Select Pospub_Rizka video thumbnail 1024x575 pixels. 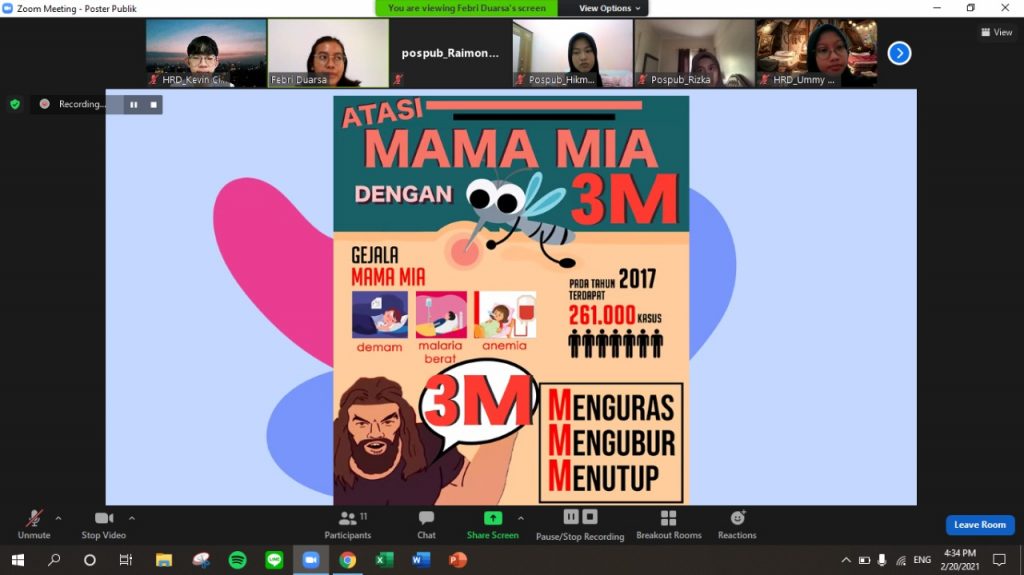(x=695, y=53)
